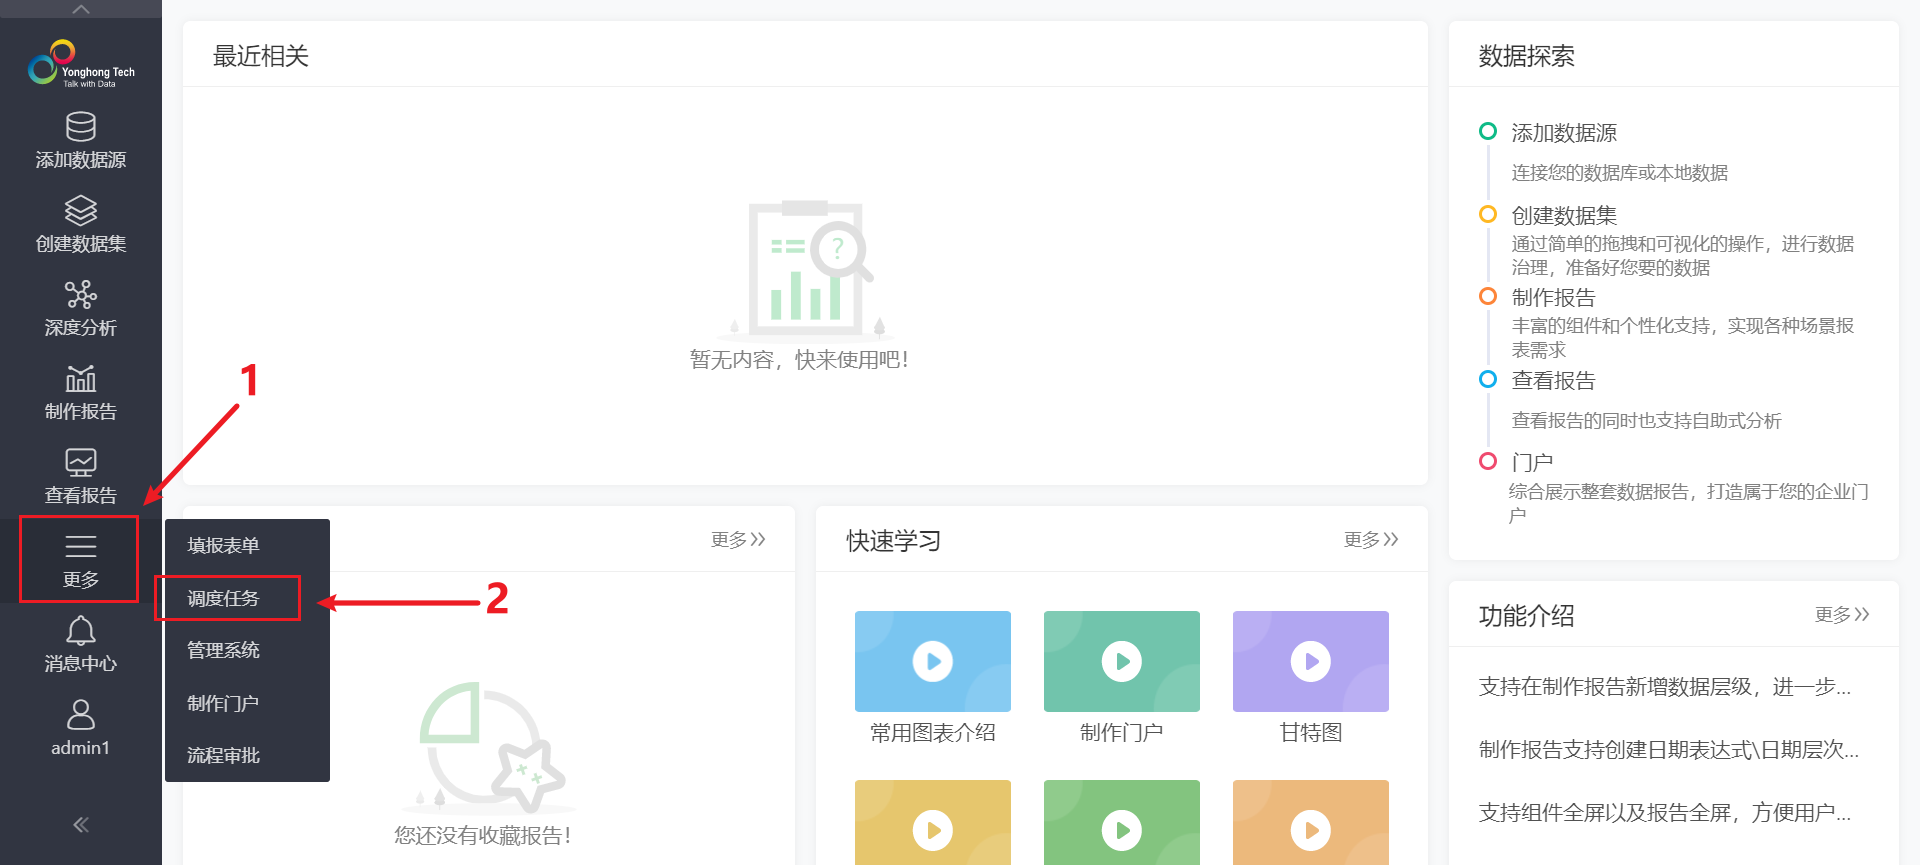Click 添加数据源 step in 数据探索
Image resolution: width=1920 pixels, height=865 pixels.
click(x=1564, y=133)
